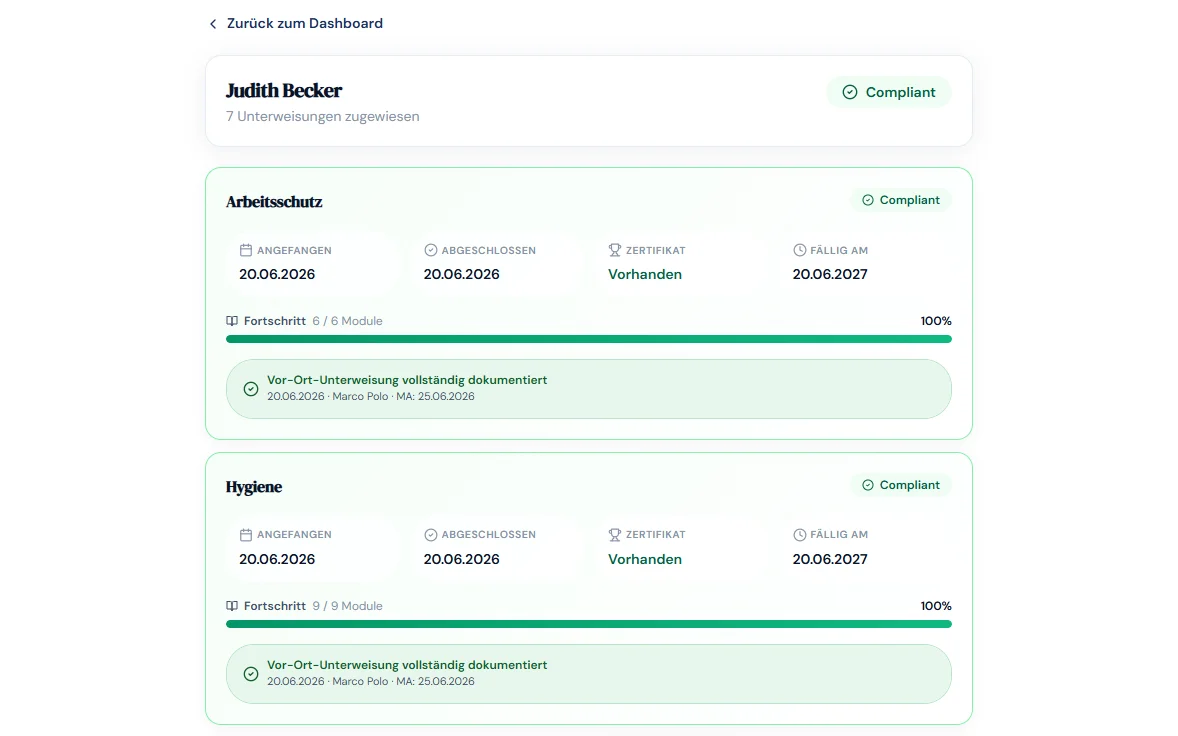The width and height of the screenshot is (1178, 736).
Task: Click the book icon beside Fortschritt 9 / 9 Module
Action: coord(232,606)
